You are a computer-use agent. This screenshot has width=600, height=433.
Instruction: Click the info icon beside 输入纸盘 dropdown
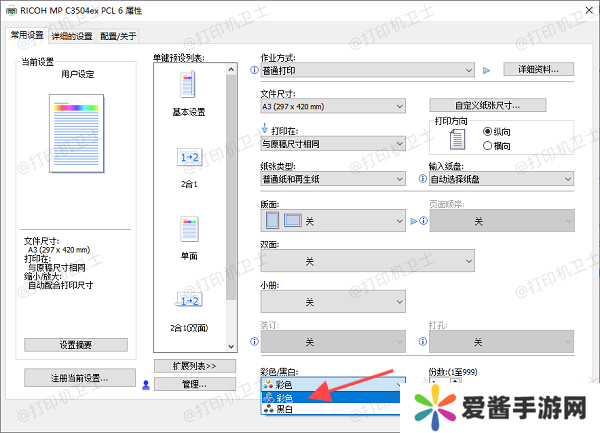[x=422, y=179]
